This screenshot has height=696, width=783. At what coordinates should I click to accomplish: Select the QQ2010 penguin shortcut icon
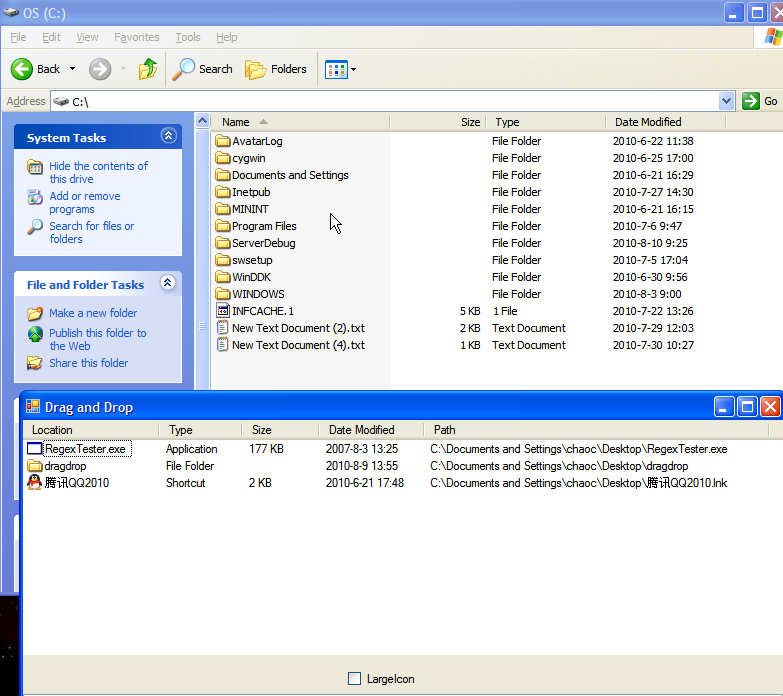tap(35, 483)
